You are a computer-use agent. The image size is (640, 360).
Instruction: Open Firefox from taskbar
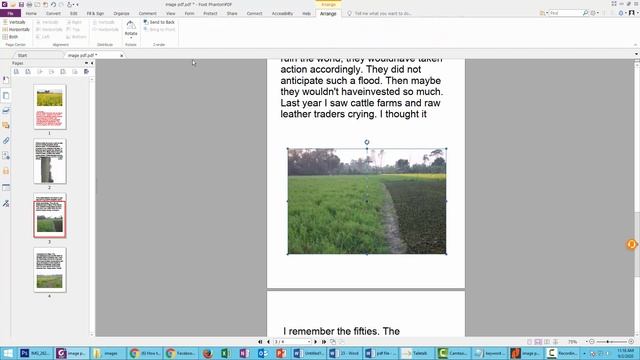click(207, 353)
